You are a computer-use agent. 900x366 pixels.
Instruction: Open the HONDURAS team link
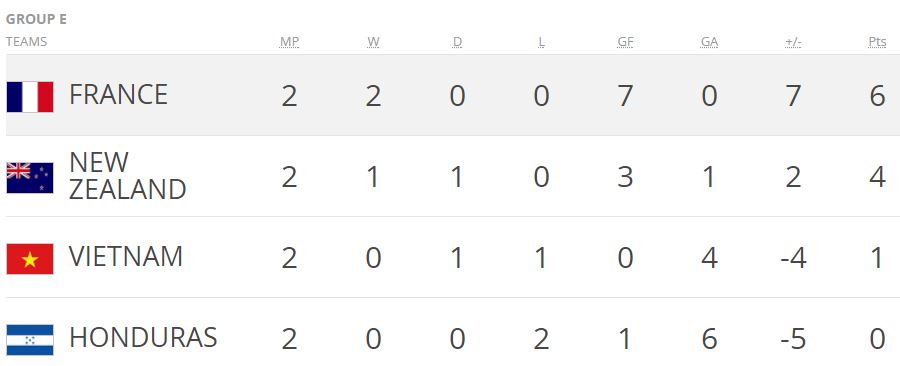coord(143,337)
